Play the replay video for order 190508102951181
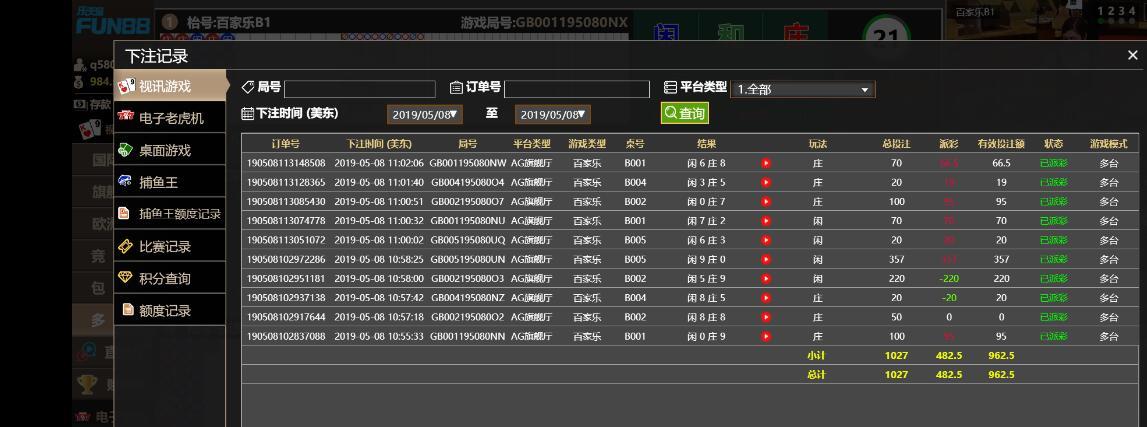The height and width of the screenshot is (427, 1147). click(x=766, y=279)
